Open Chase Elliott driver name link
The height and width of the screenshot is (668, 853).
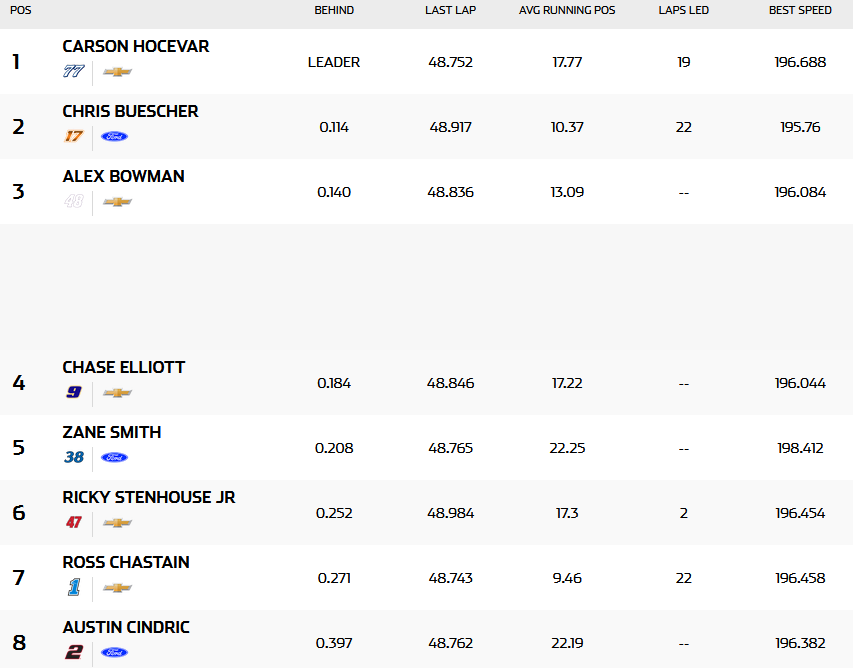pyautogui.click(x=123, y=368)
